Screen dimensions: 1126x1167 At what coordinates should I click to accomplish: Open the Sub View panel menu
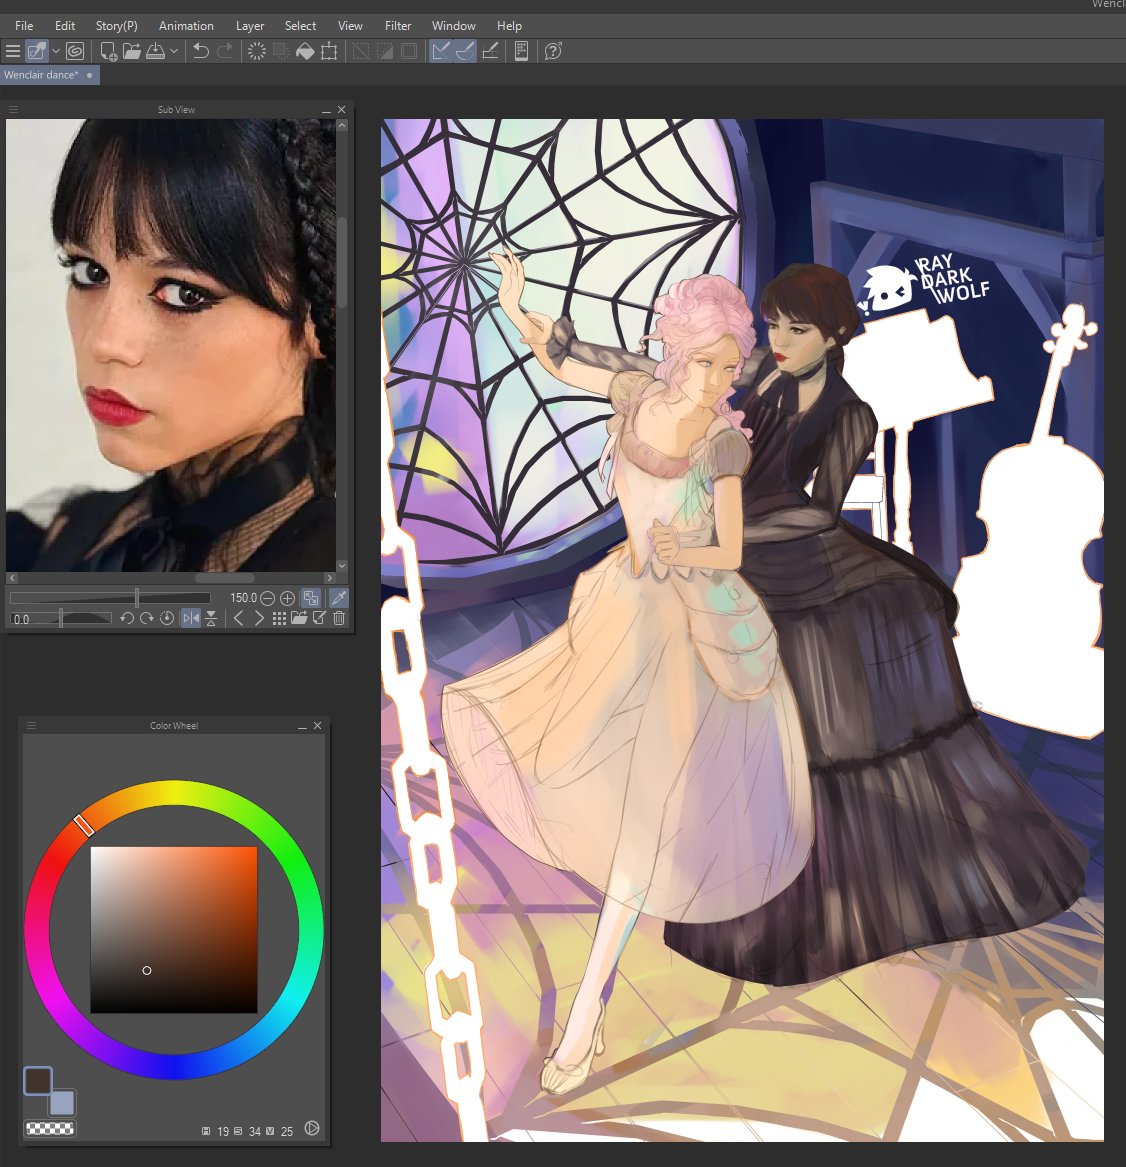13,109
